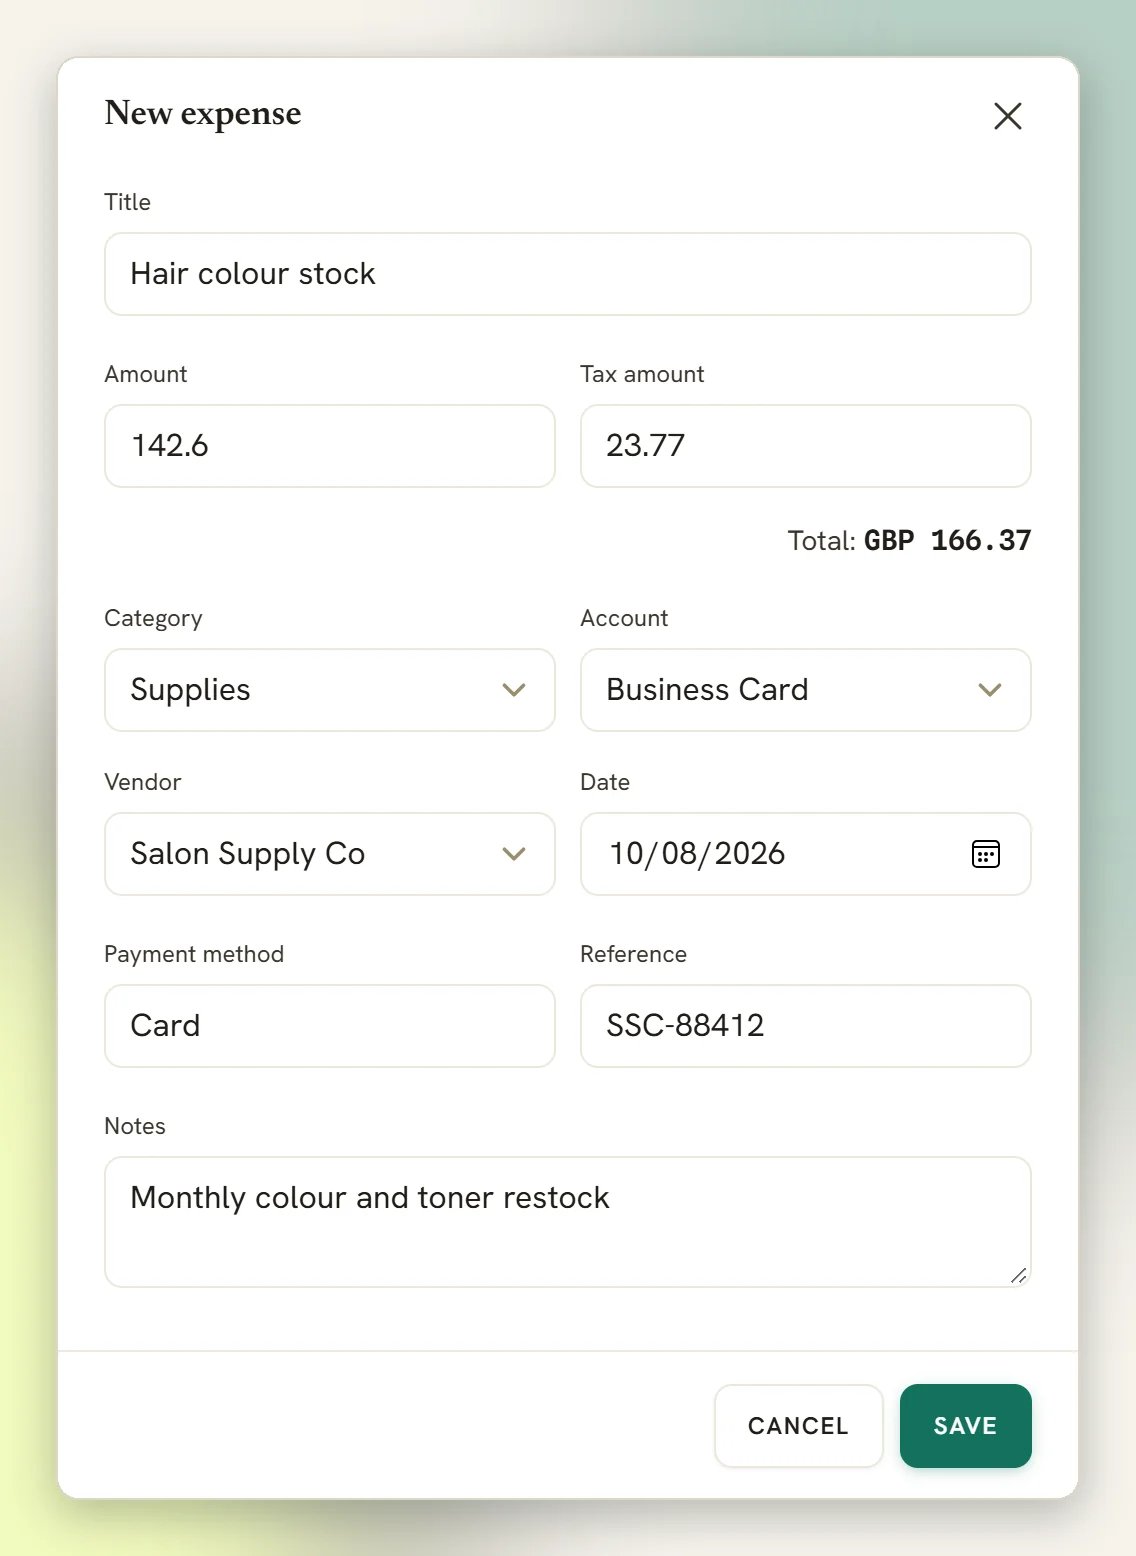The image size is (1136, 1556).
Task: Click inside the Notes text area
Action: tap(568, 1222)
